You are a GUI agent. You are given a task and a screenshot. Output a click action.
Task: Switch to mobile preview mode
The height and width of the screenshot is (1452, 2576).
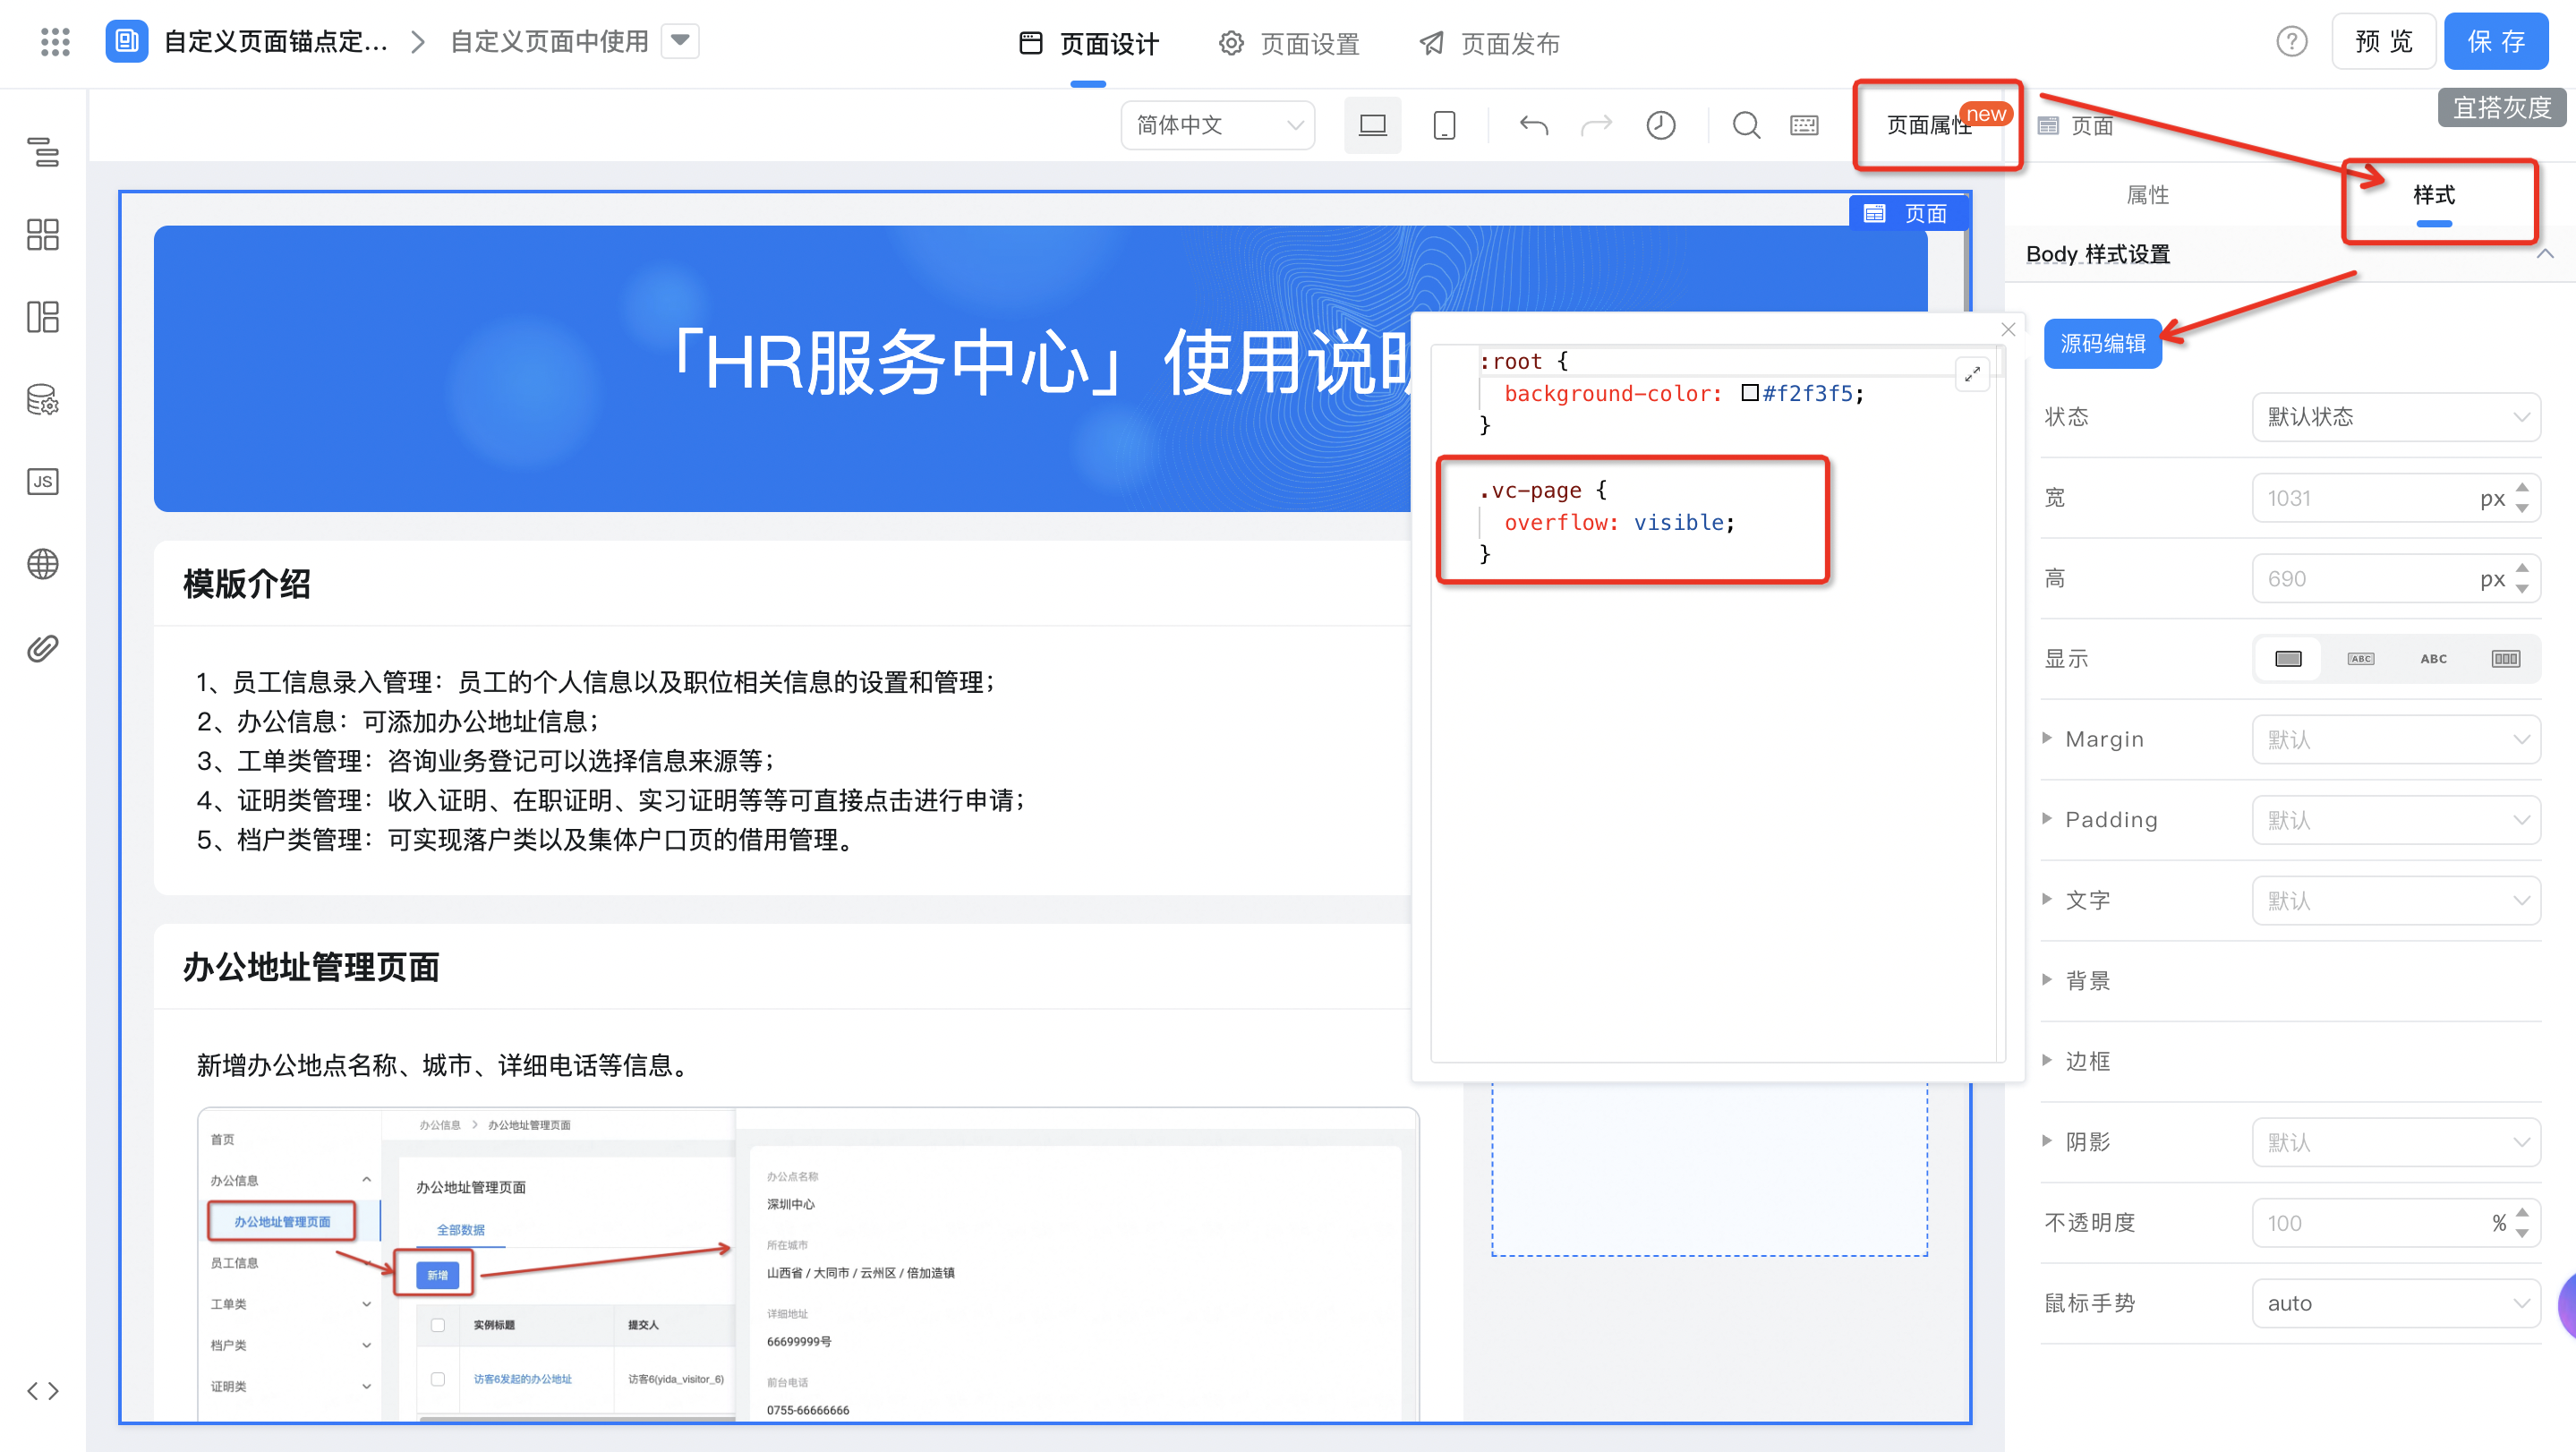click(1444, 125)
